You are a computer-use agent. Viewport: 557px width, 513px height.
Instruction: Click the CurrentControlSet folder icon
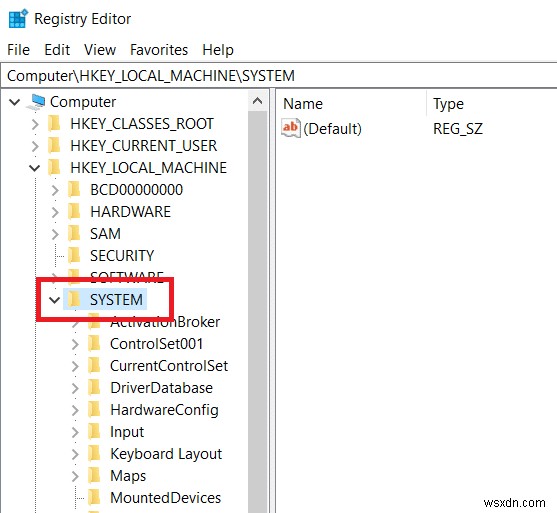click(x=94, y=366)
